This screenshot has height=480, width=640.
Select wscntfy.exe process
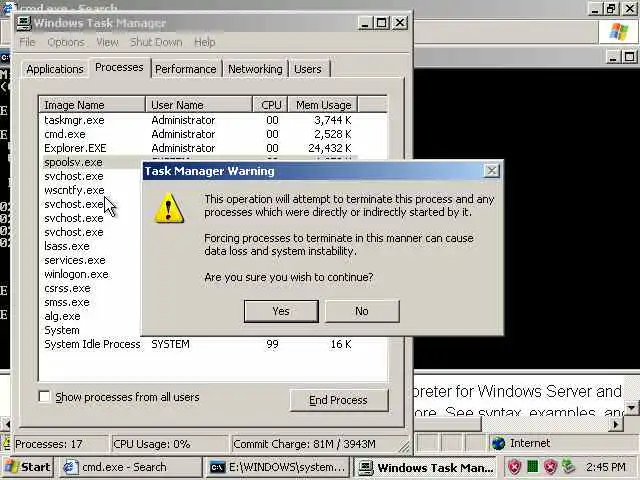[x=74, y=190]
